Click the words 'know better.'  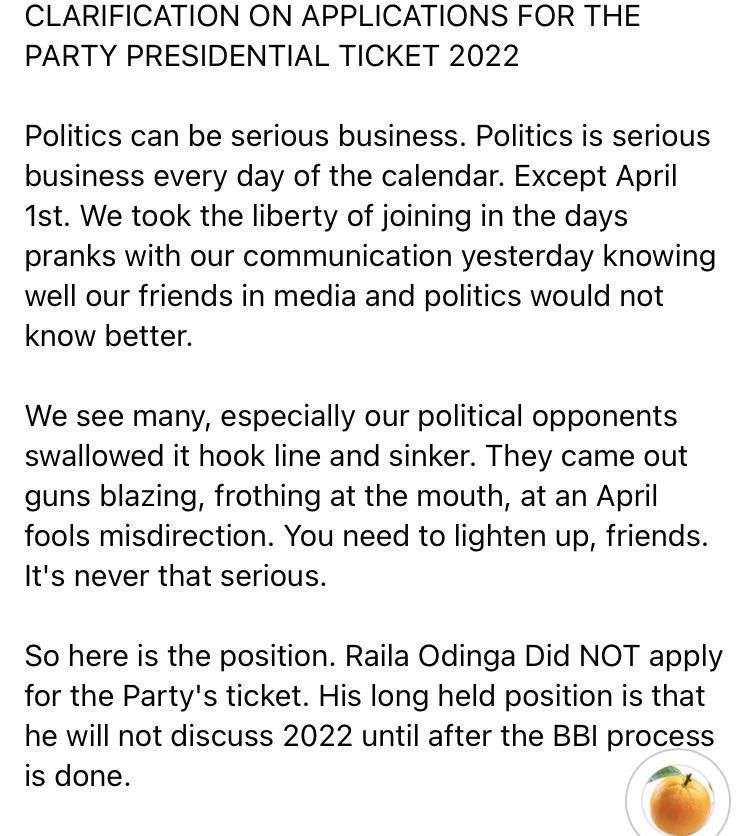click(x=108, y=336)
